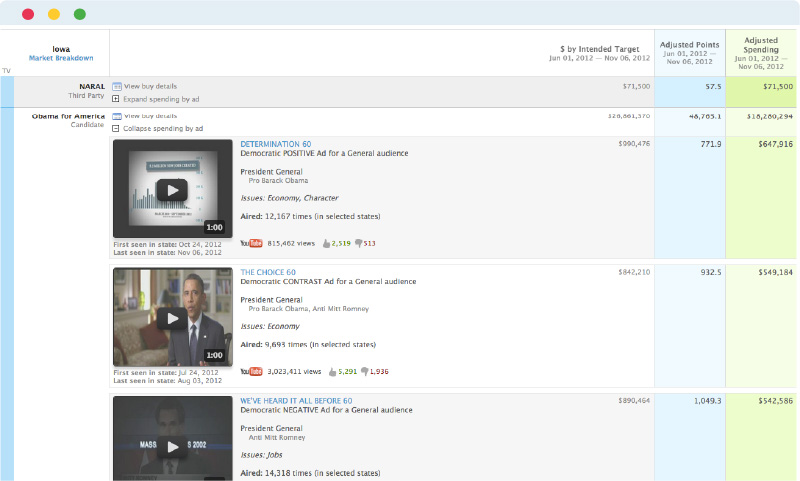The width and height of the screenshot is (800, 481).
Task: Play the DETERMINATION 60 ad video
Action: [x=172, y=190]
